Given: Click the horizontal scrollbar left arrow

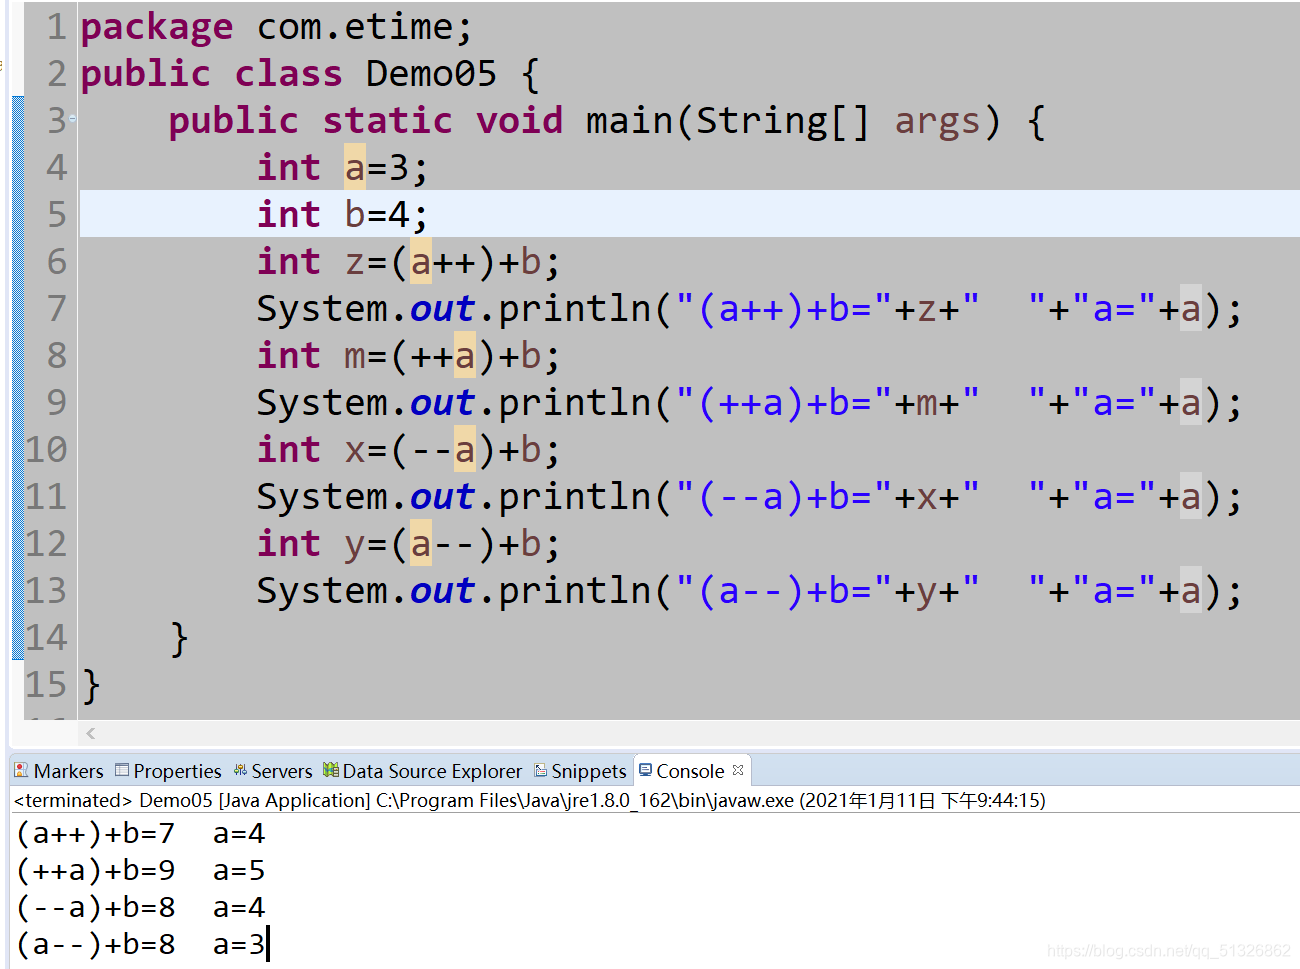Looking at the screenshot, I should [x=91, y=733].
